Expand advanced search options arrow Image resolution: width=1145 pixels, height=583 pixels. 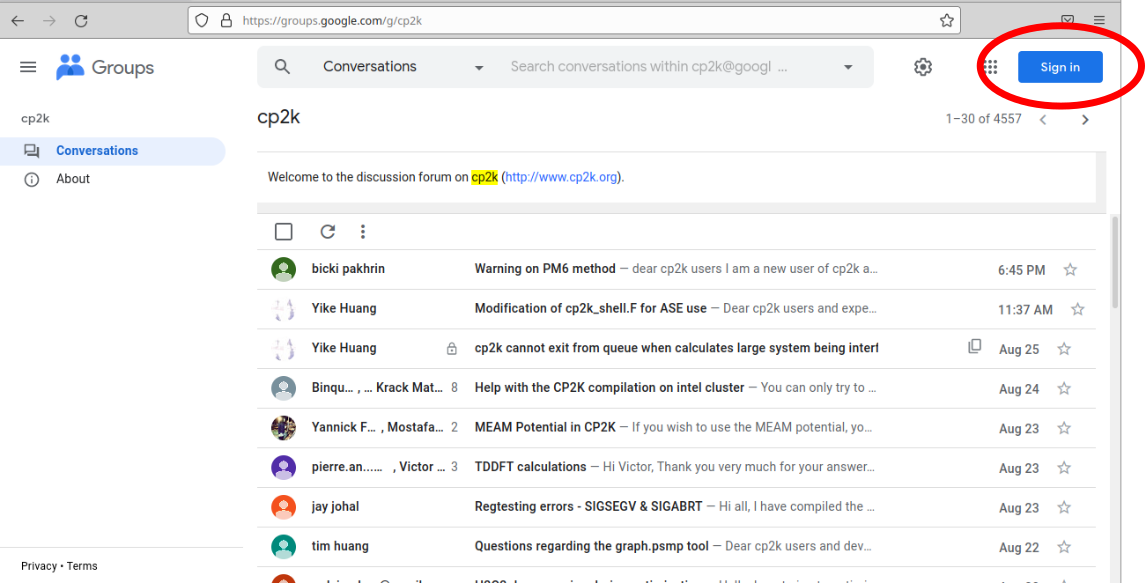click(x=848, y=67)
